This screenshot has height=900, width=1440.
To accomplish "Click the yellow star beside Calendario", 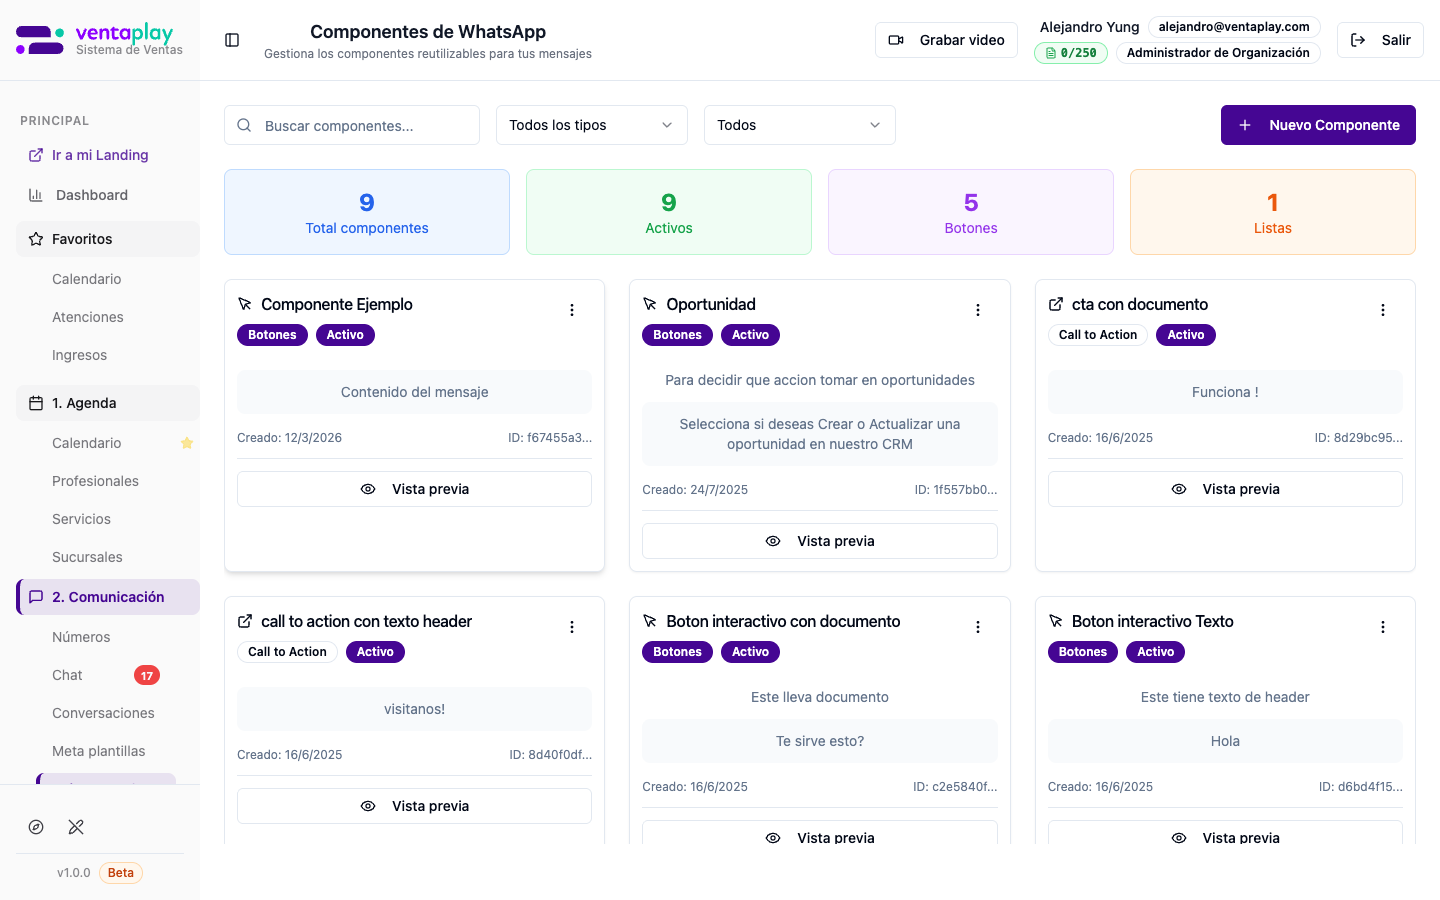I will coord(186,443).
